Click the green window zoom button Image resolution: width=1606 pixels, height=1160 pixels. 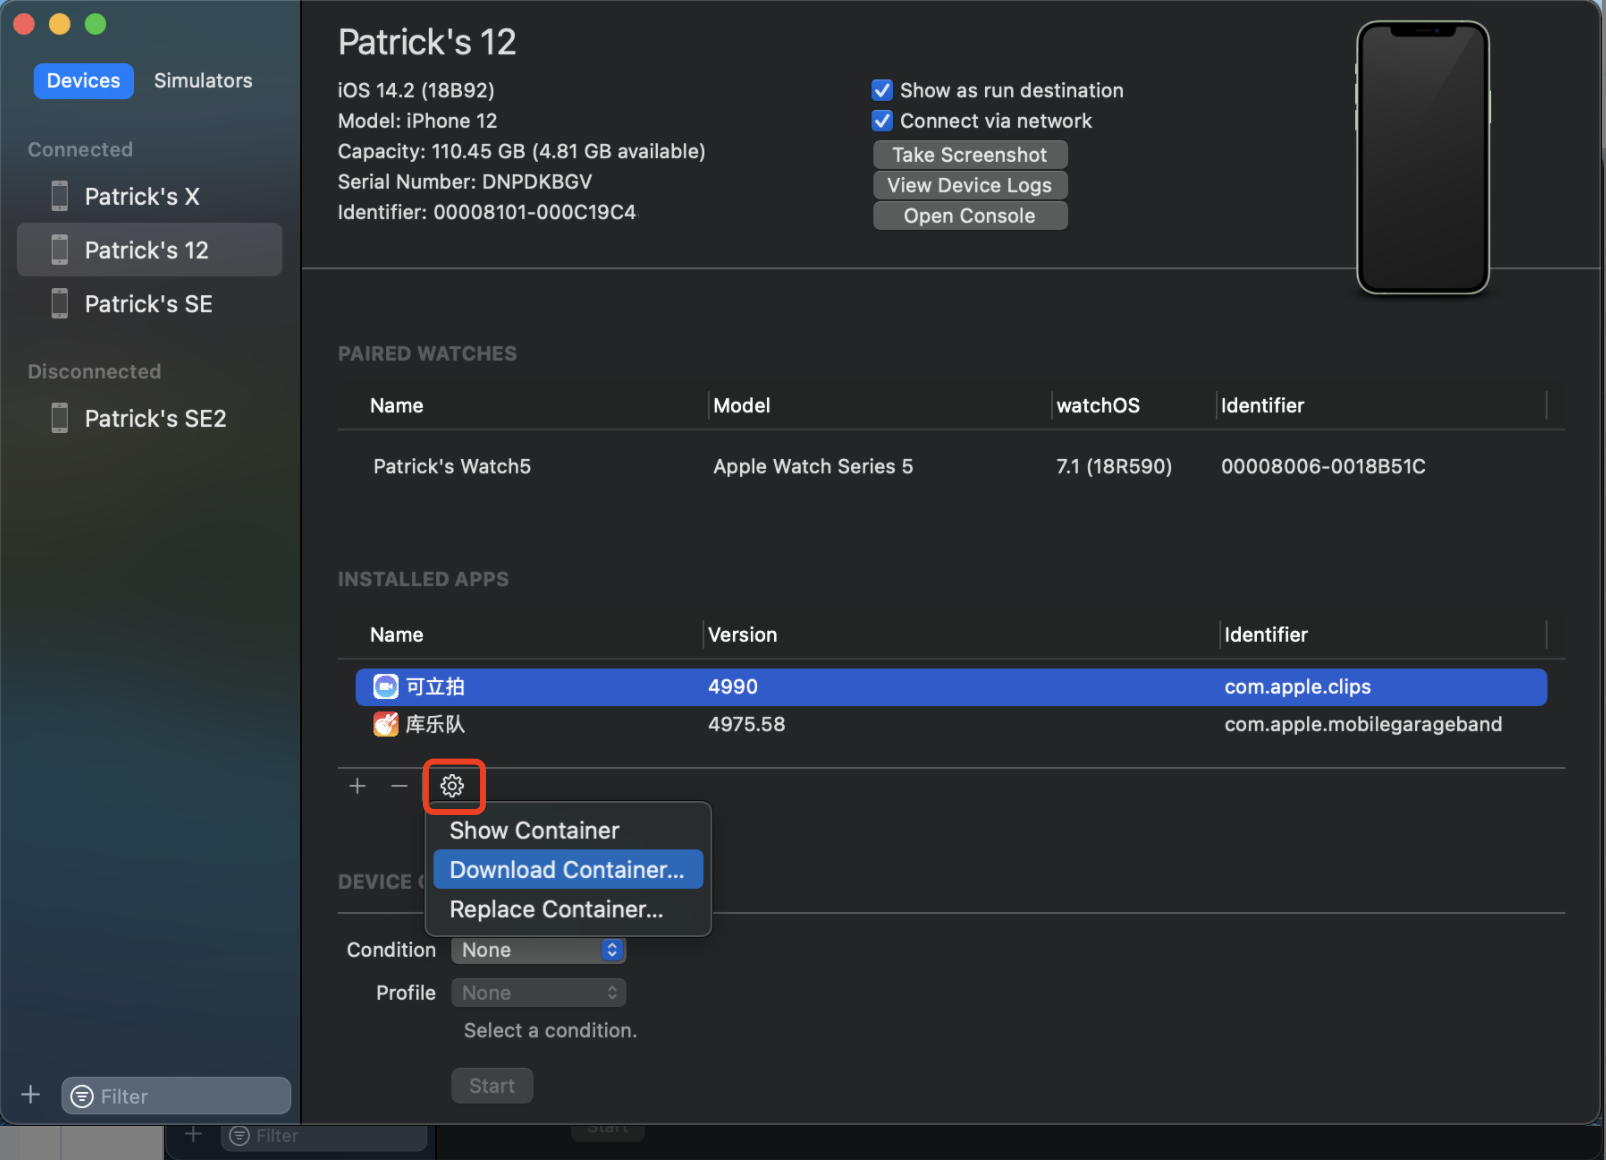coord(95,24)
